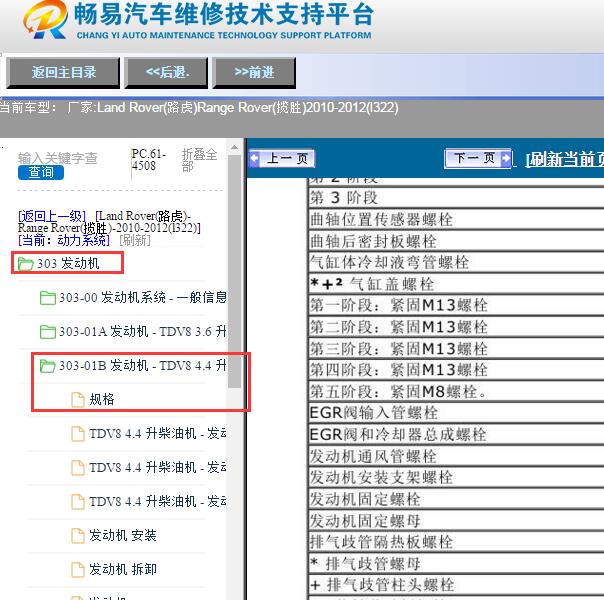The width and height of the screenshot is (604, 600).
Task: Click the 折叠全部 collapse all link
Action: (199, 160)
